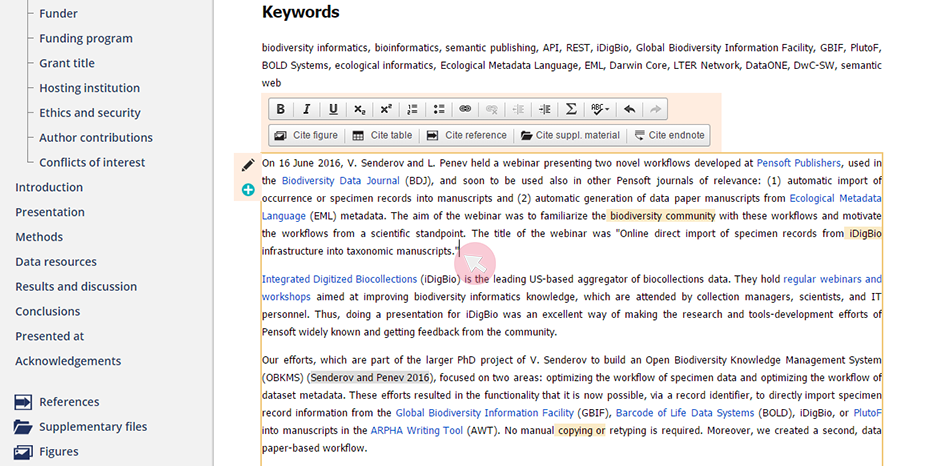Open Integrated Digitized Biocollections link
The height and width of the screenshot is (466, 925).
point(339,279)
